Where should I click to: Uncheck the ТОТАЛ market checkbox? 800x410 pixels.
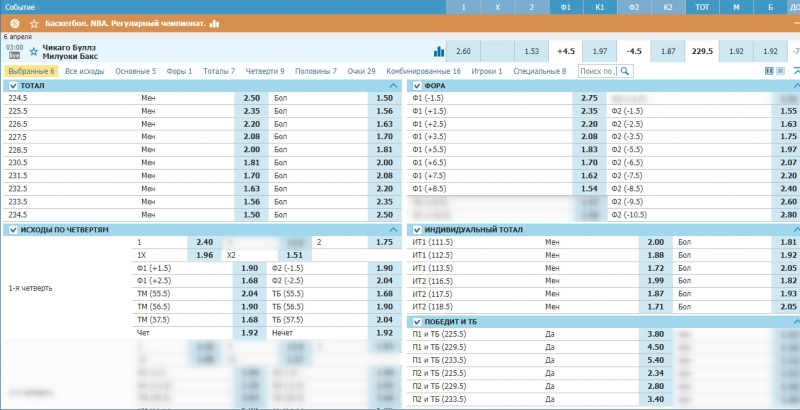coord(13,87)
